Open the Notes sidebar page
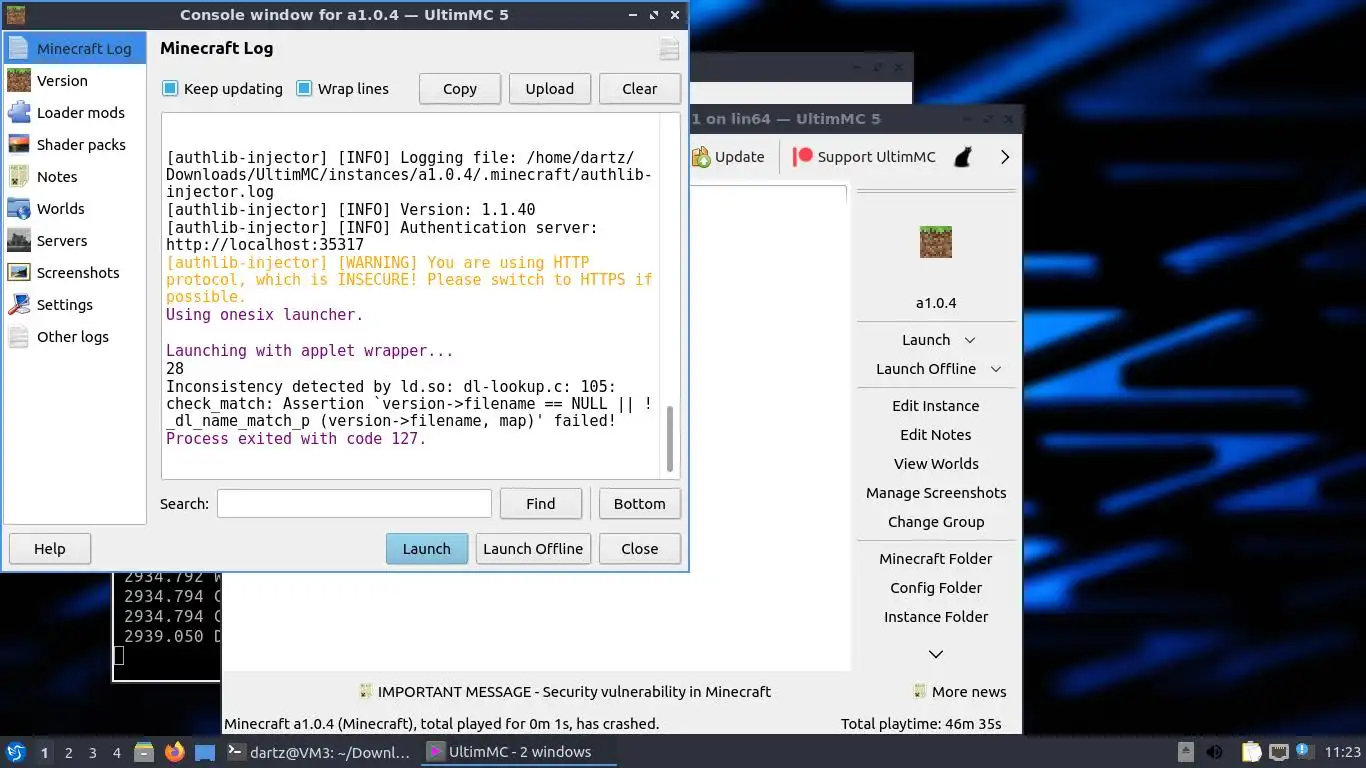 click(x=75, y=176)
